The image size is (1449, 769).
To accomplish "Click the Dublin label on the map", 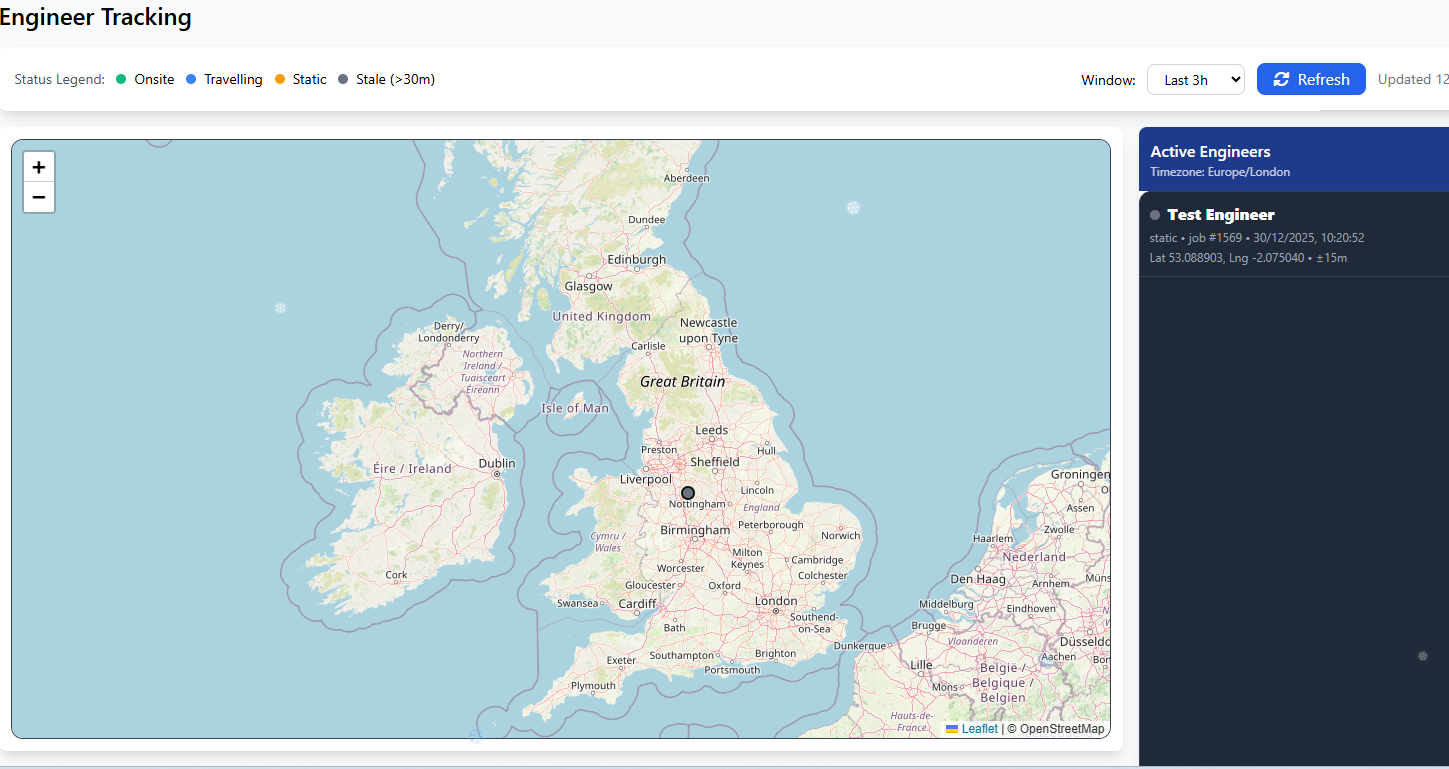I will point(497,463).
